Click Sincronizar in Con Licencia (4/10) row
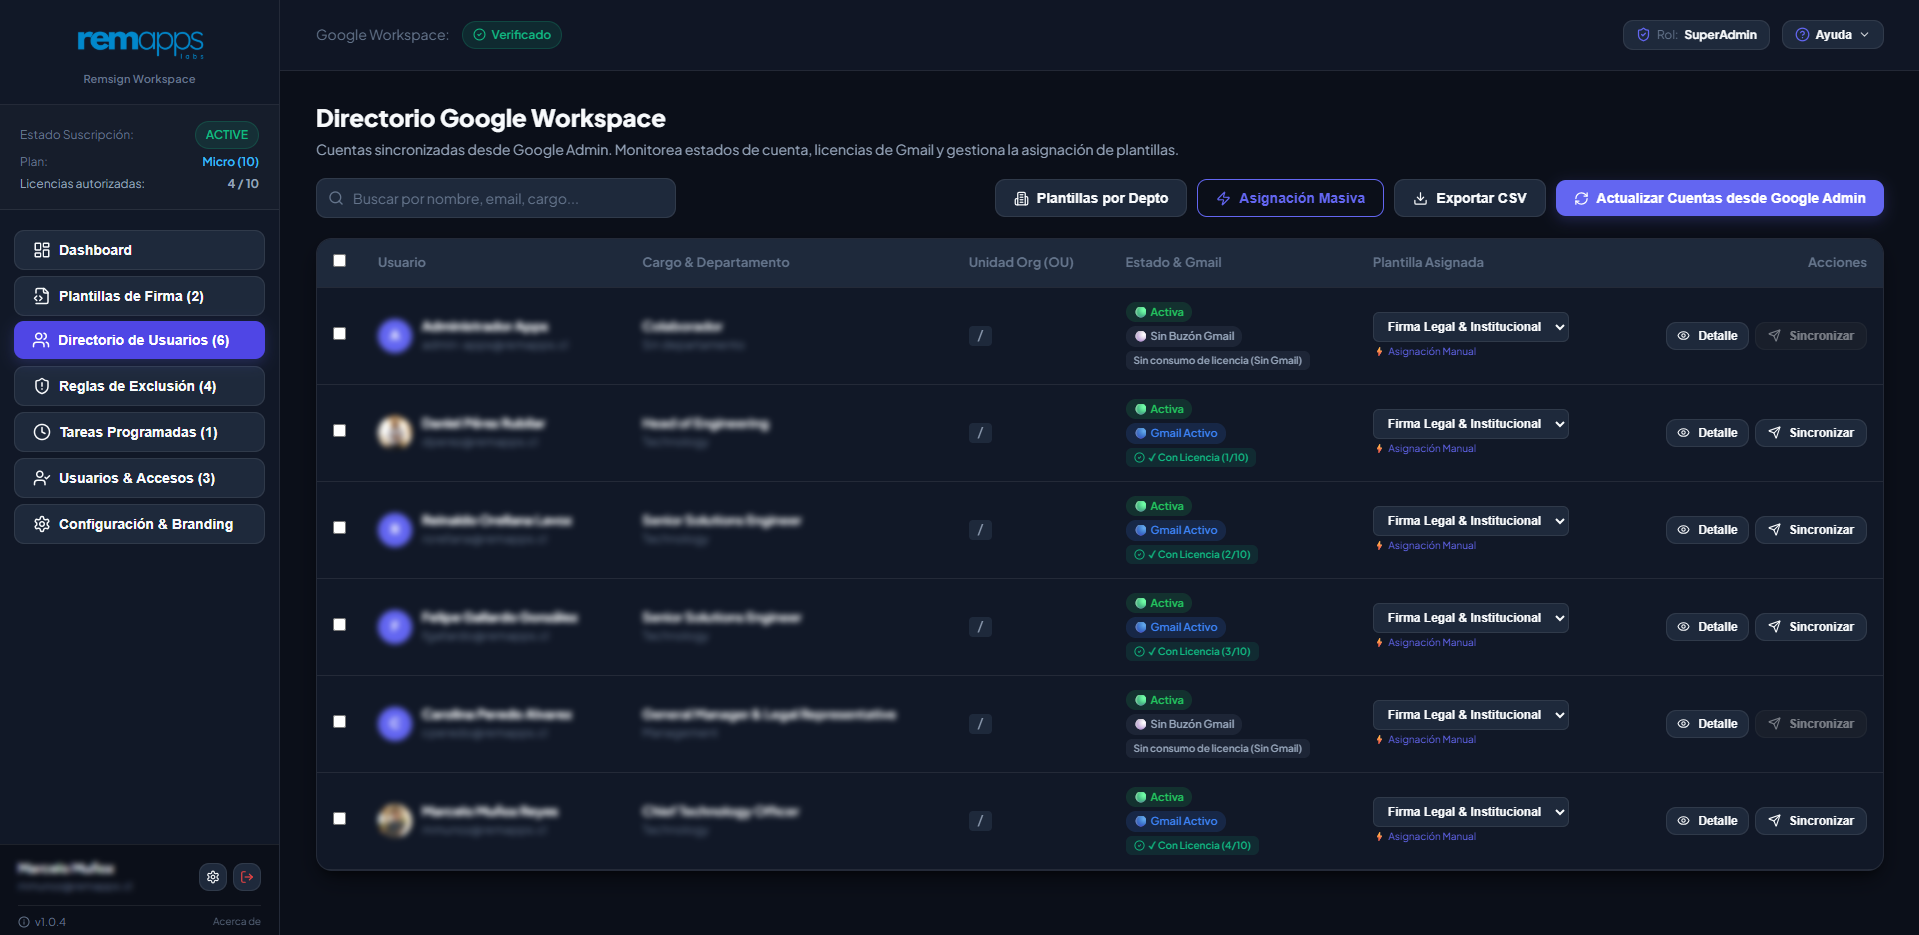The width and height of the screenshot is (1919, 935). coord(1811,821)
